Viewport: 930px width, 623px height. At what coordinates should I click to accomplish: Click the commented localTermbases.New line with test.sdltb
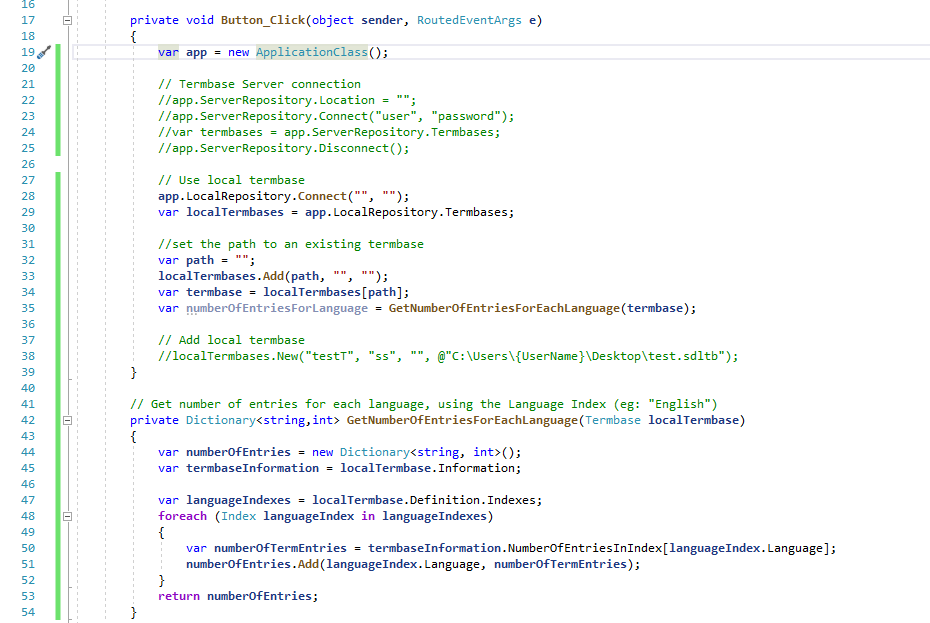[x=448, y=357]
